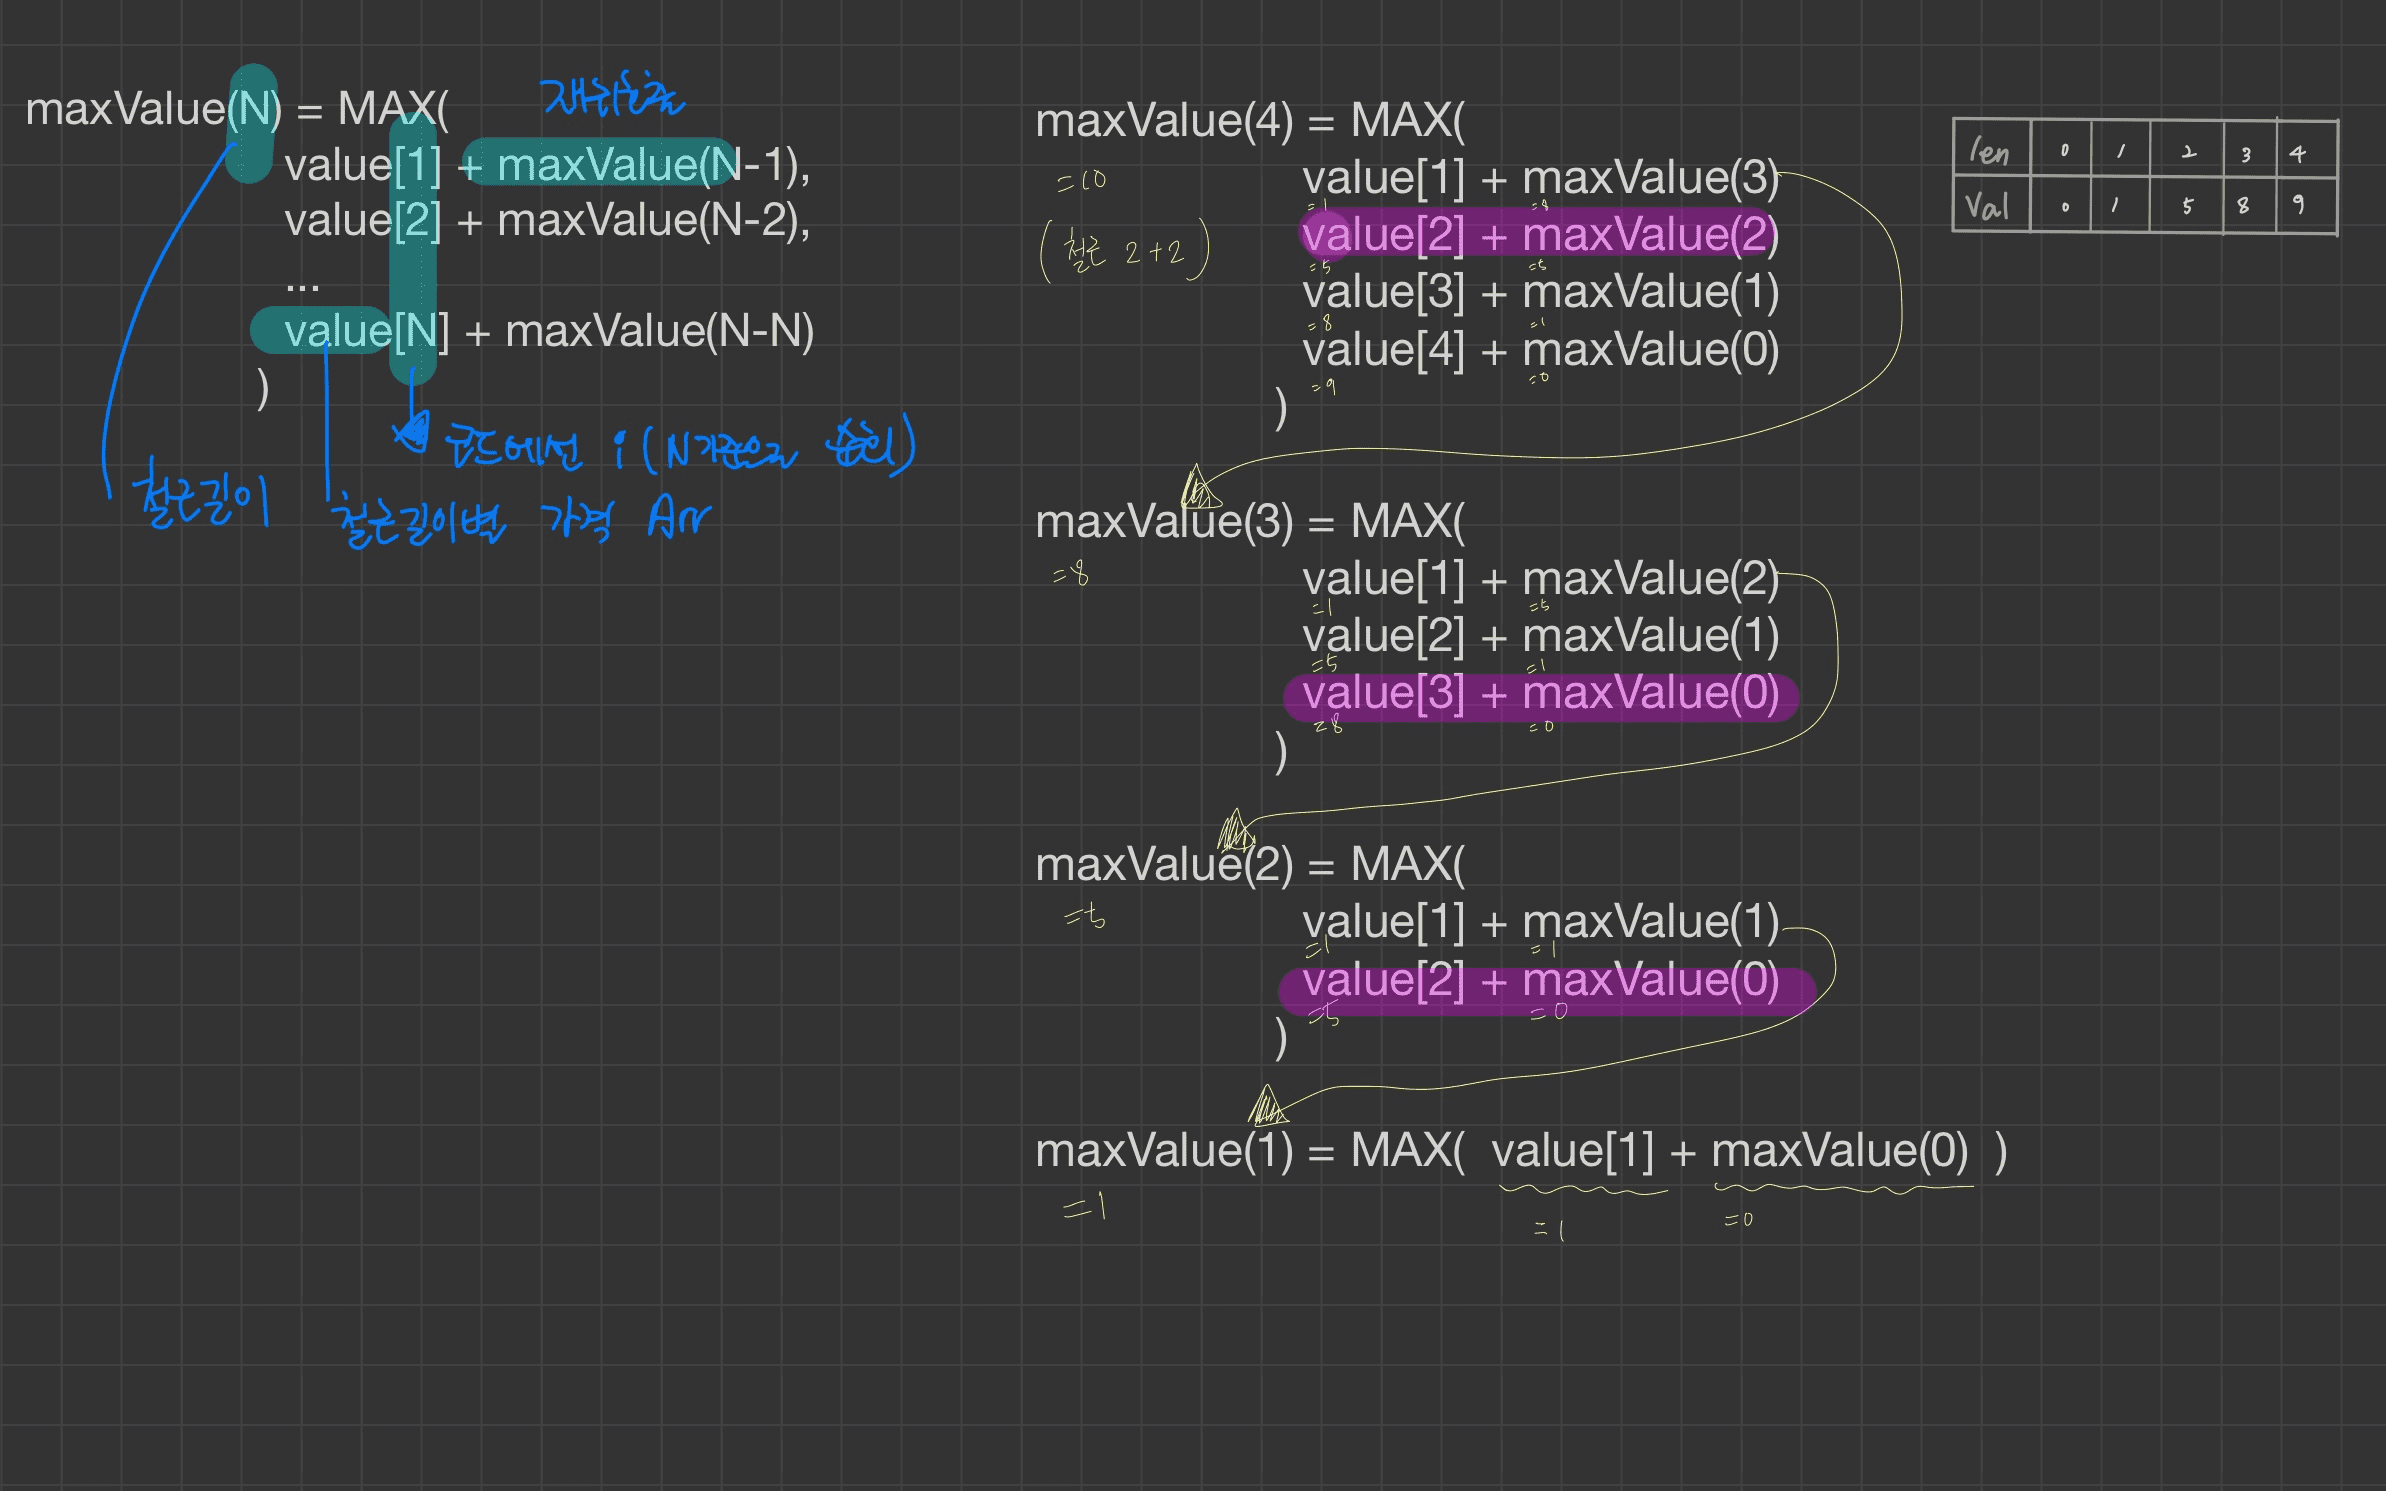Screen dimensions: 2386x1491
Task: Click the maxValue(1) = MAX( line
Action: tap(1249, 1151)
